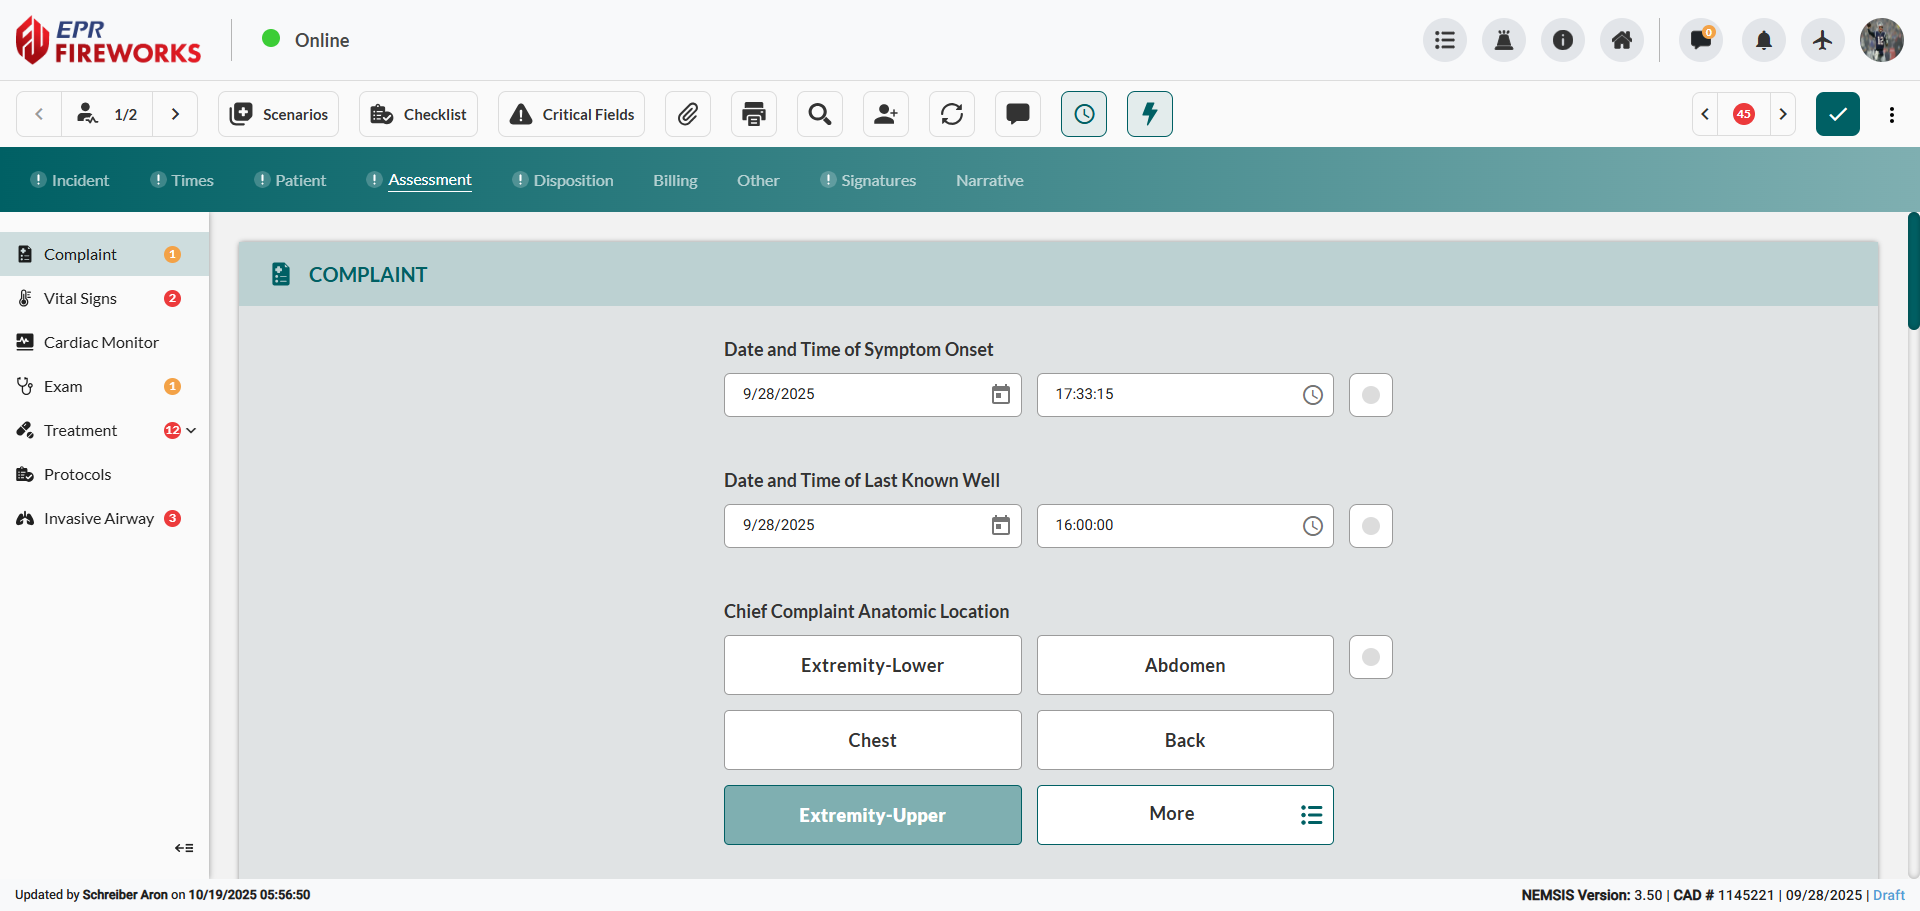Open the notifications bell icon
The image size is (1920, 911).
coord(1764,40)
